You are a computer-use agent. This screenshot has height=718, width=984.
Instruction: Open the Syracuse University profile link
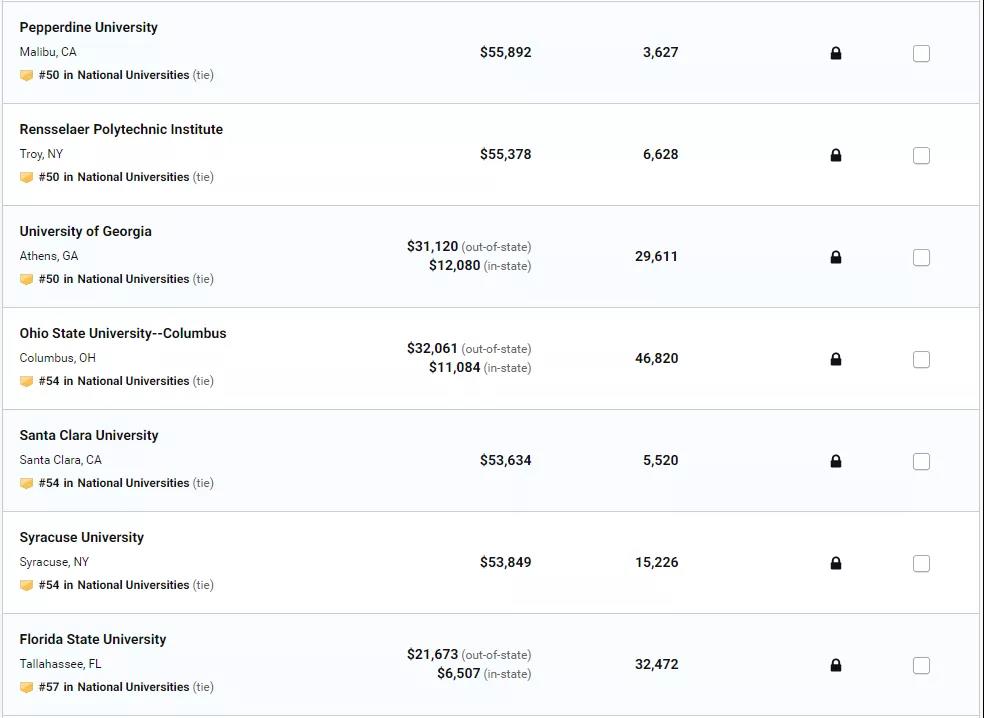tap(82, 537)
